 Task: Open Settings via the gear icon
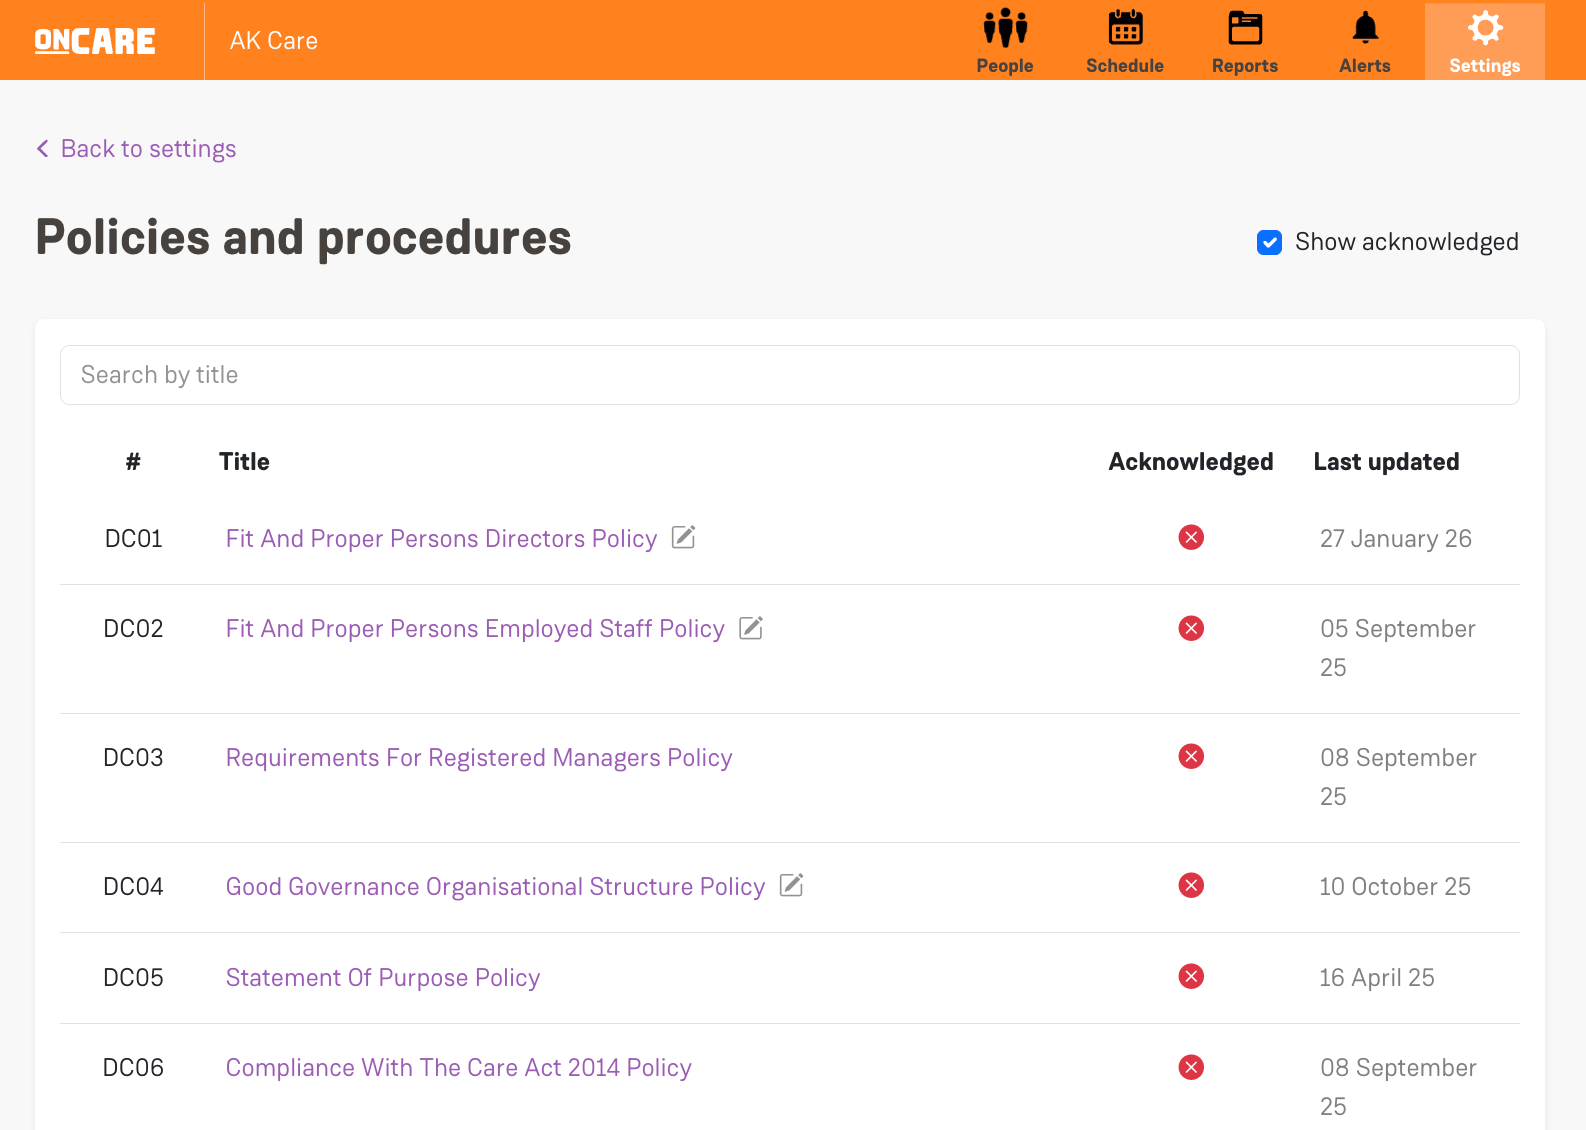click(x=1484, y=29)
